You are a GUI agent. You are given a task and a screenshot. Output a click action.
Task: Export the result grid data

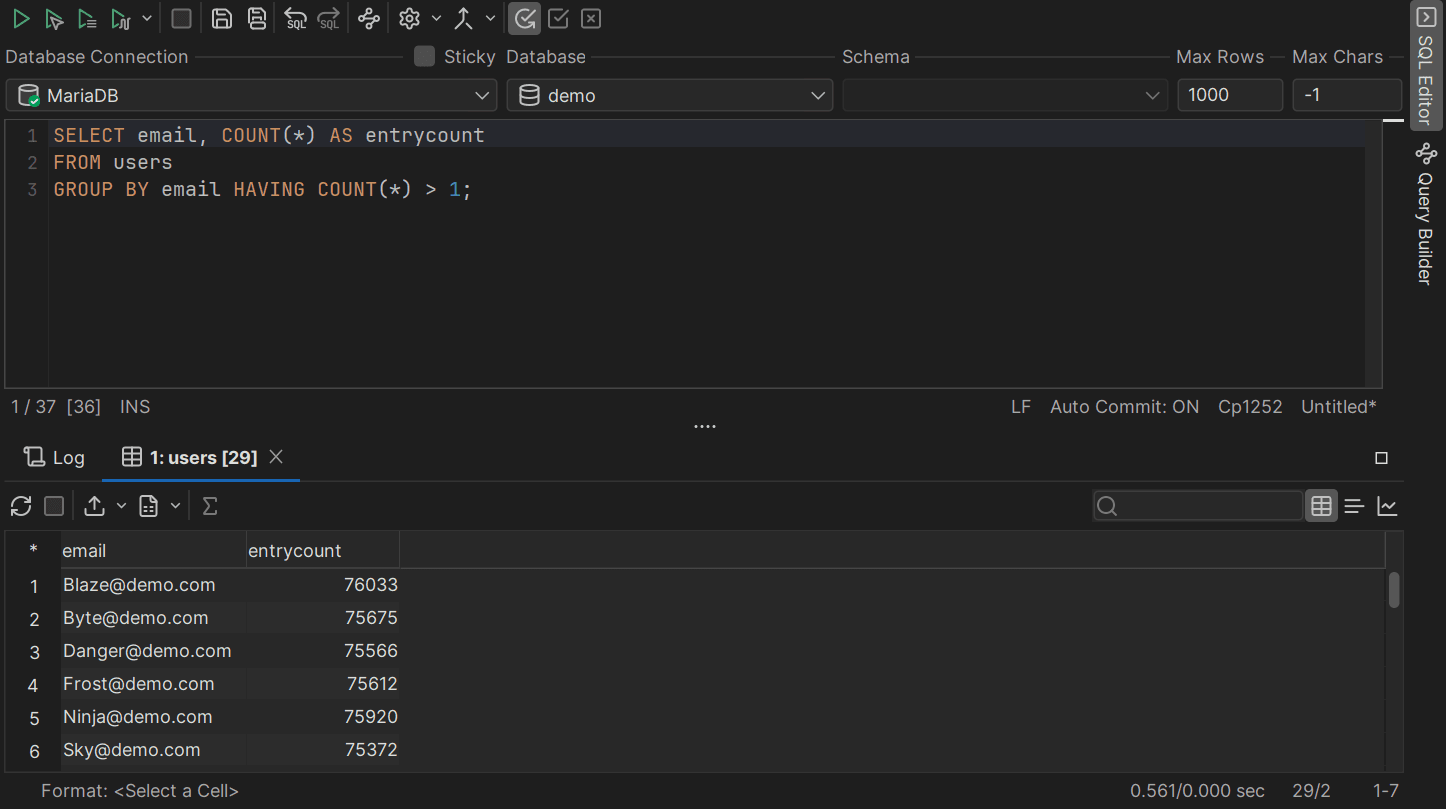[x=94, y=506]
